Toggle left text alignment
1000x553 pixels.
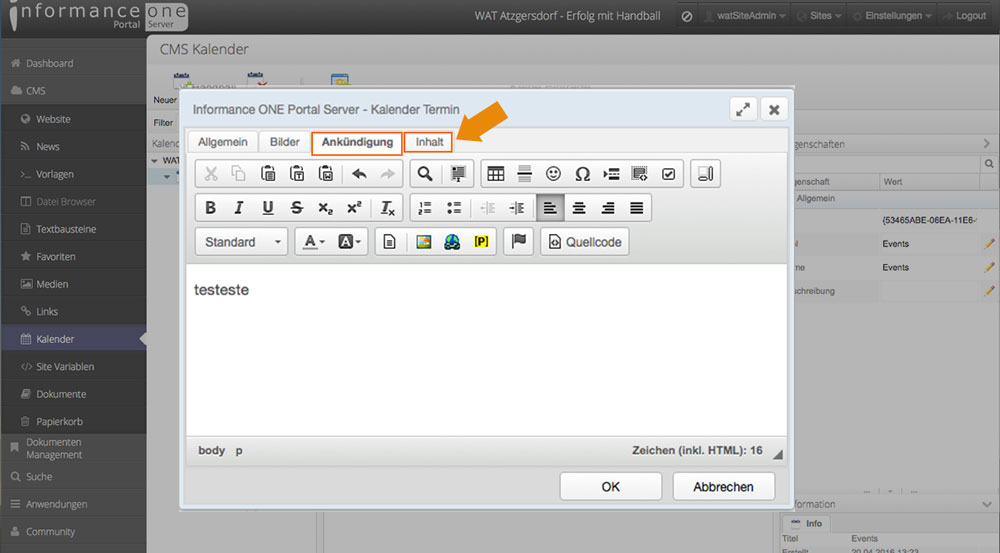[550, 208]
